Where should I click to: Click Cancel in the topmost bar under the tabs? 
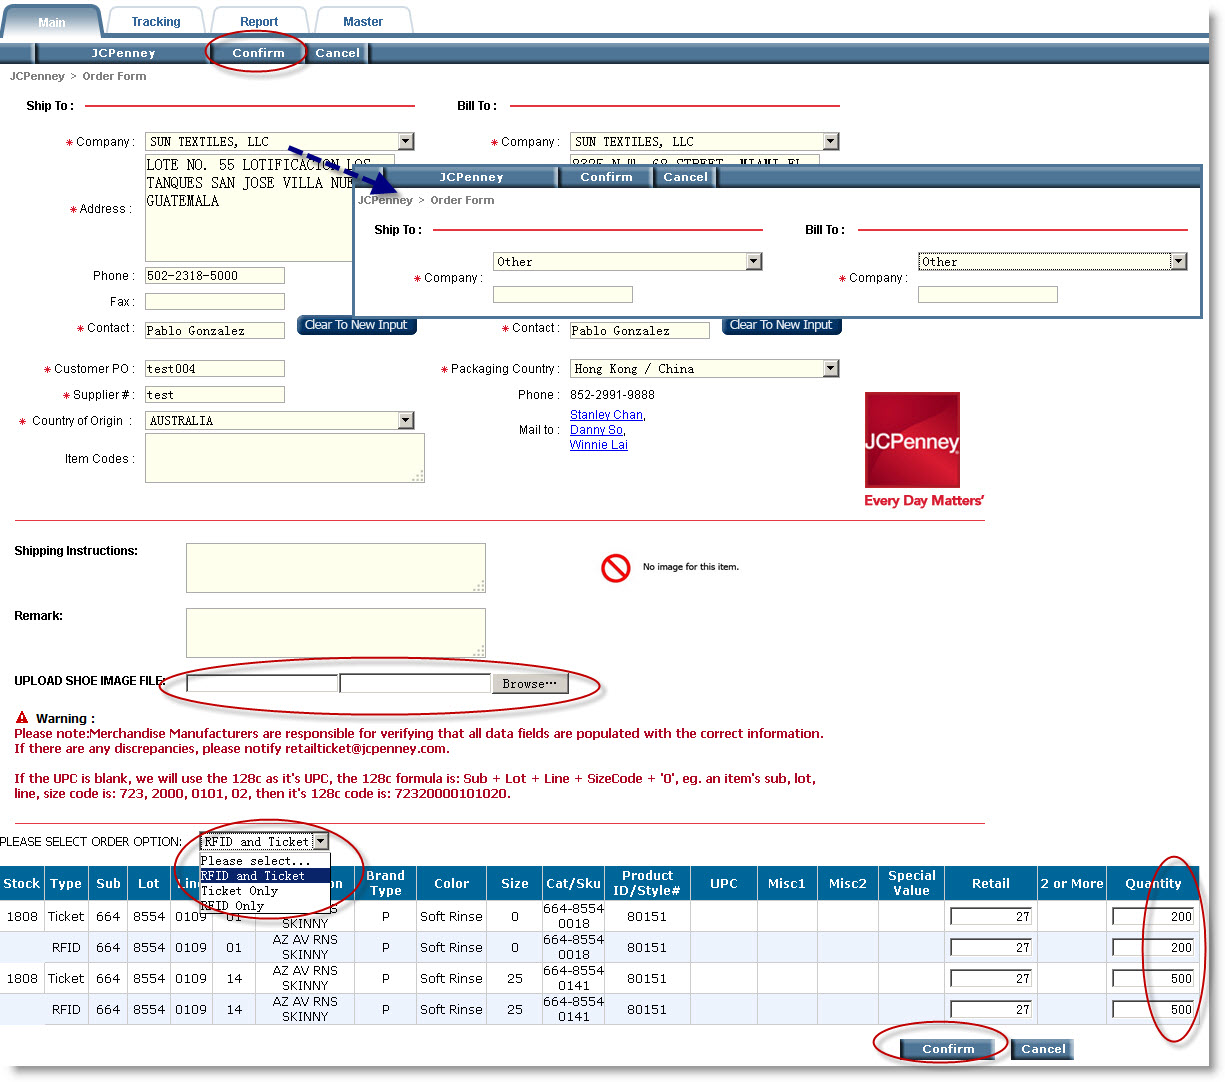[x=338, y=53]
